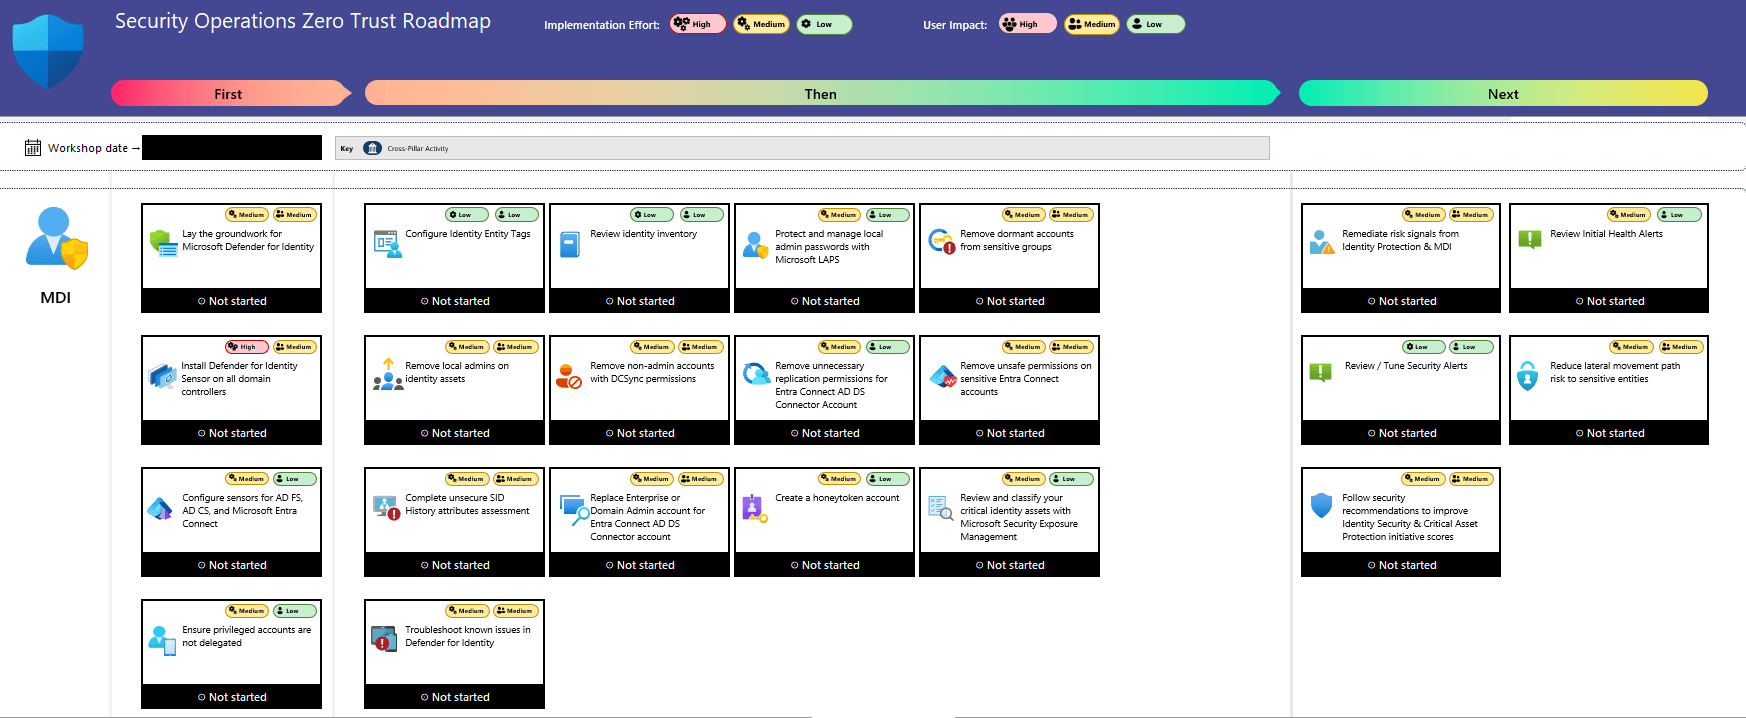Image resolution: width=1746 pixels, height=718 pixels.
Task: Select the First phase arrow
Action: 231,93
